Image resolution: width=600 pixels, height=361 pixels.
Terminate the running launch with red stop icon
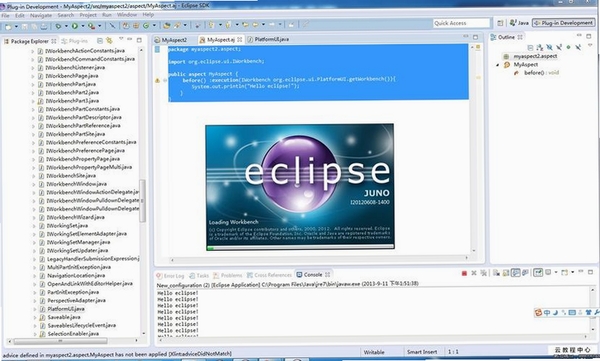point(464,273)
